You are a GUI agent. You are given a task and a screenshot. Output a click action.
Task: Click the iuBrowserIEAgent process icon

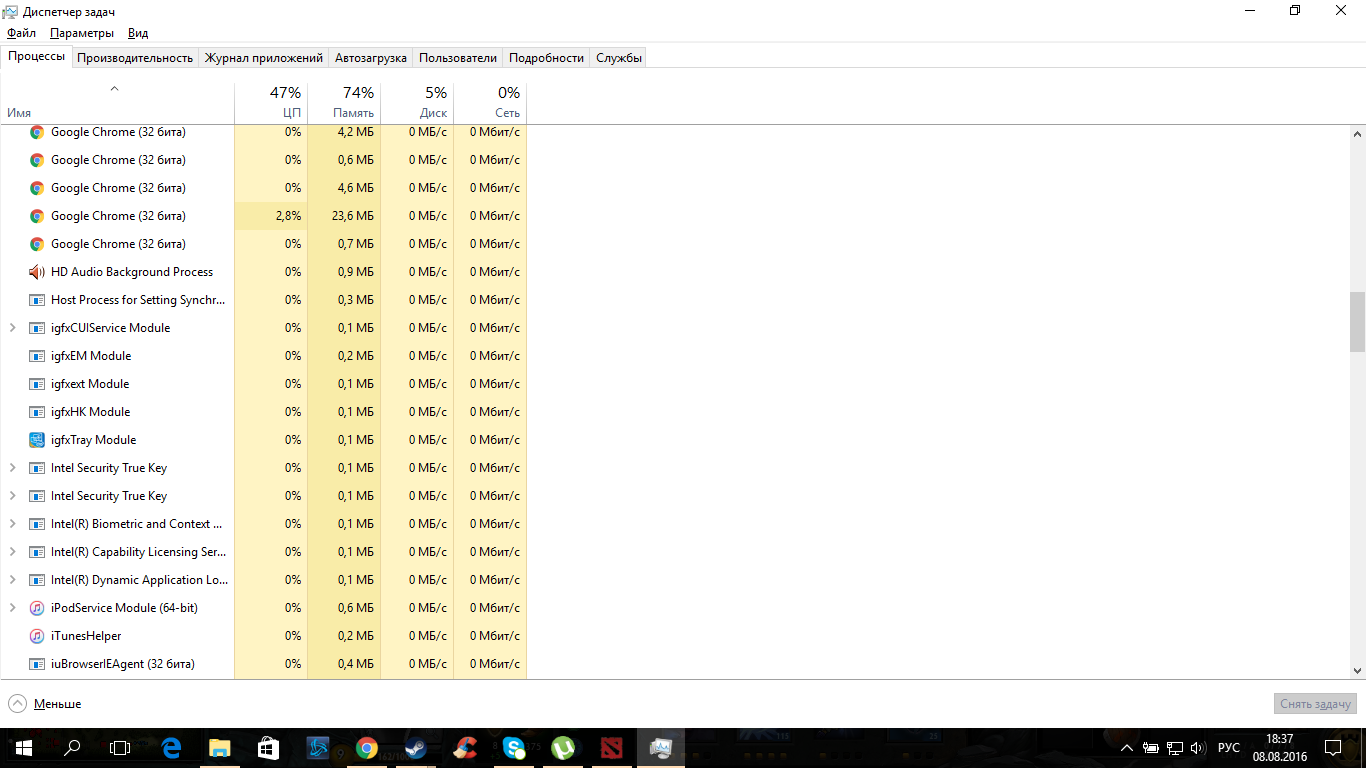point(37,664)
